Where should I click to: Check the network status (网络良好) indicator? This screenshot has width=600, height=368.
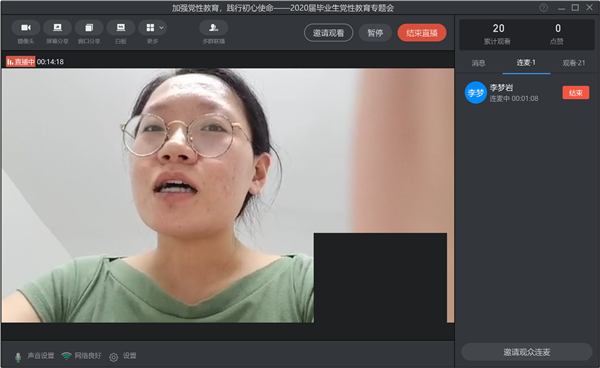click(x=82, y=356)
